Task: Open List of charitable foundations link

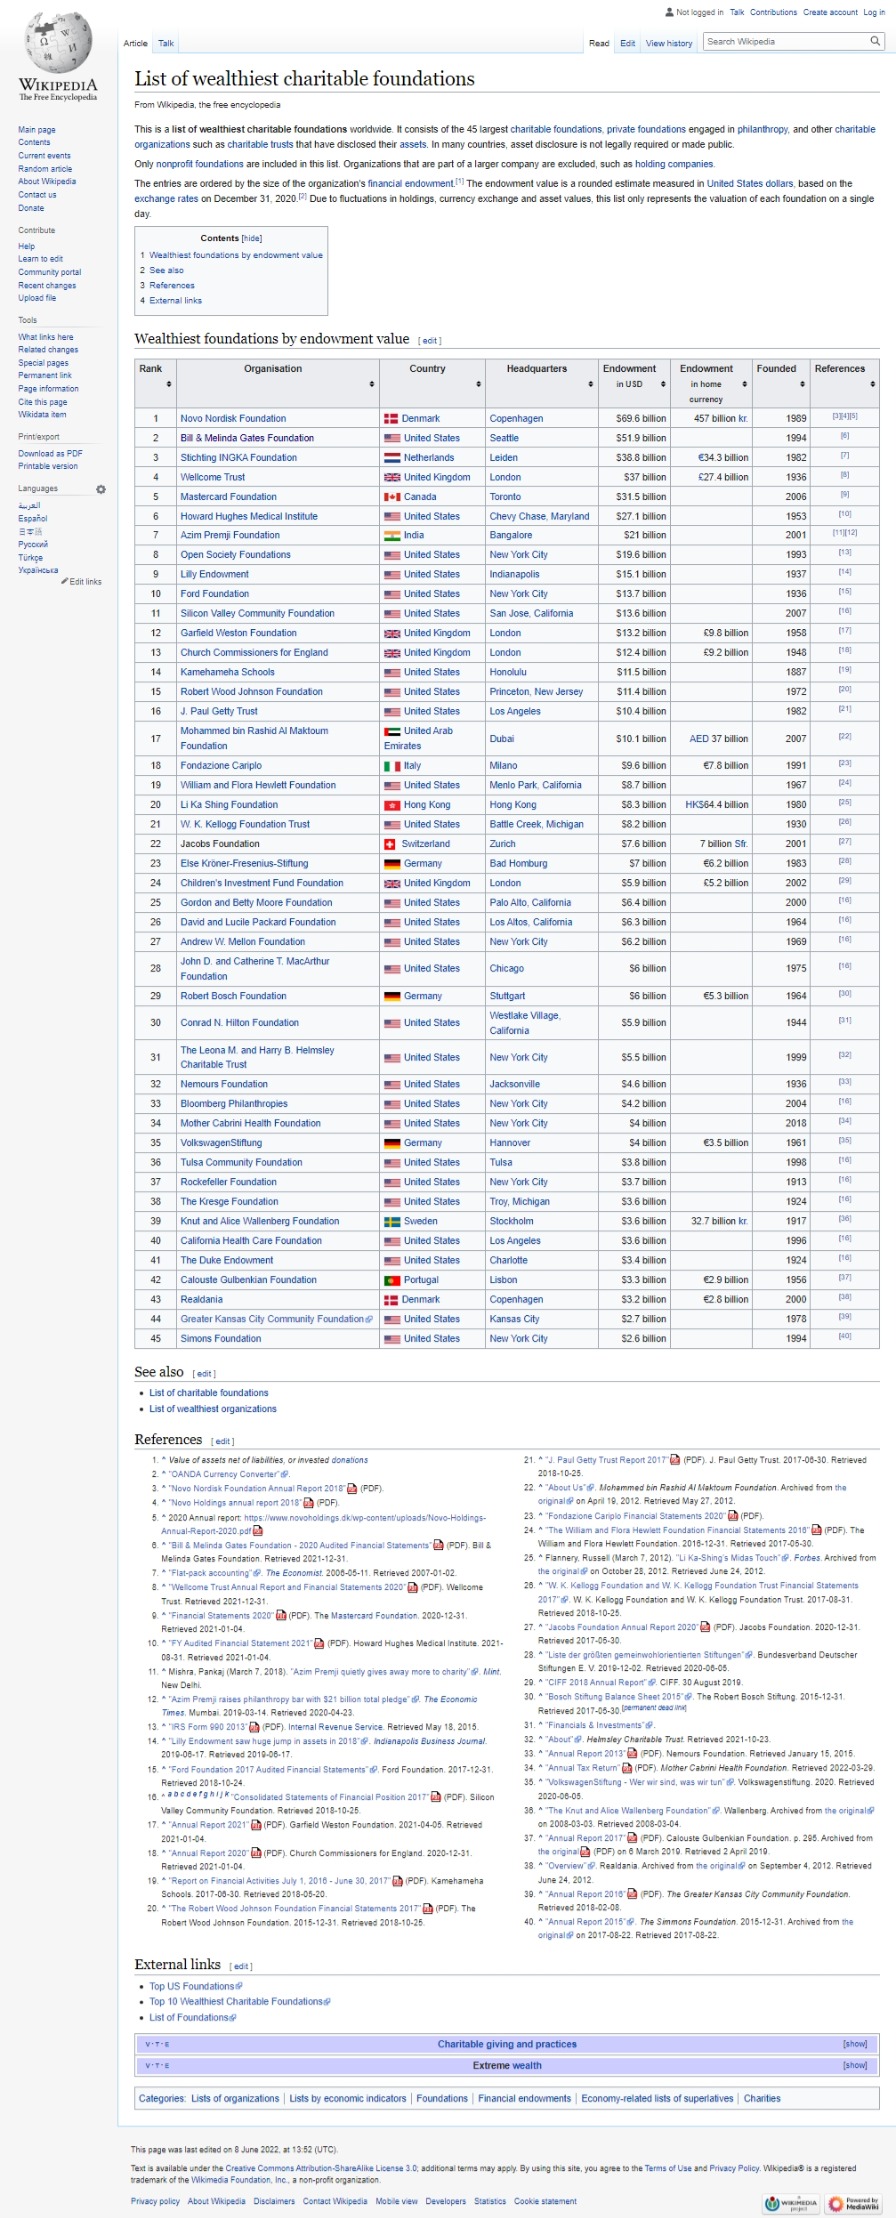Action: pyautogui.click(x=209, y=1393)
